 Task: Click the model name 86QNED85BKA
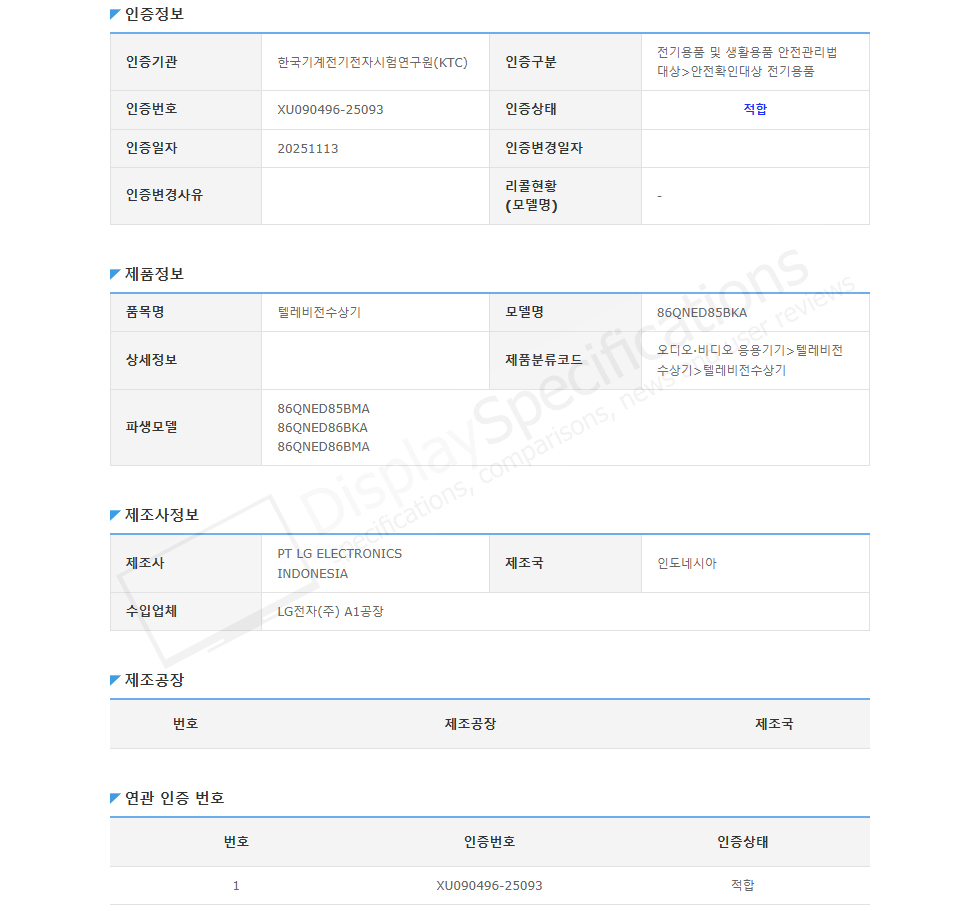pos(701,312)
